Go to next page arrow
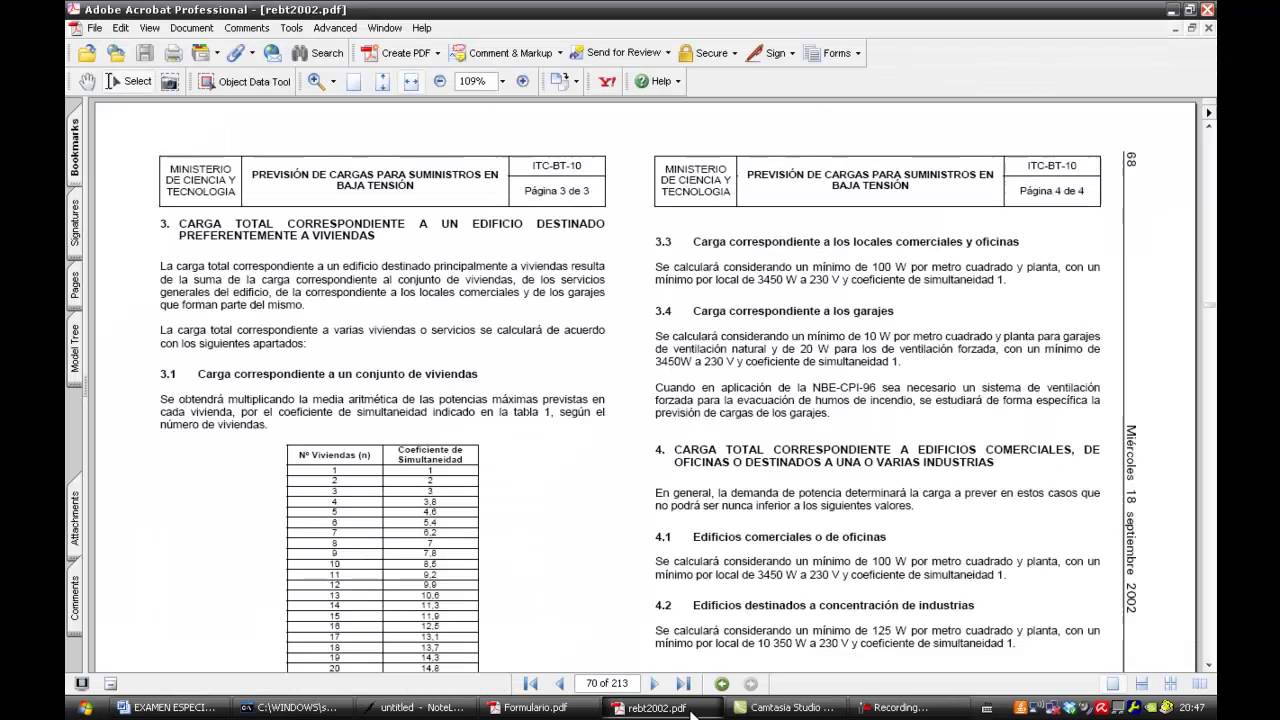The image size is (1280, 720). [655, 684]
